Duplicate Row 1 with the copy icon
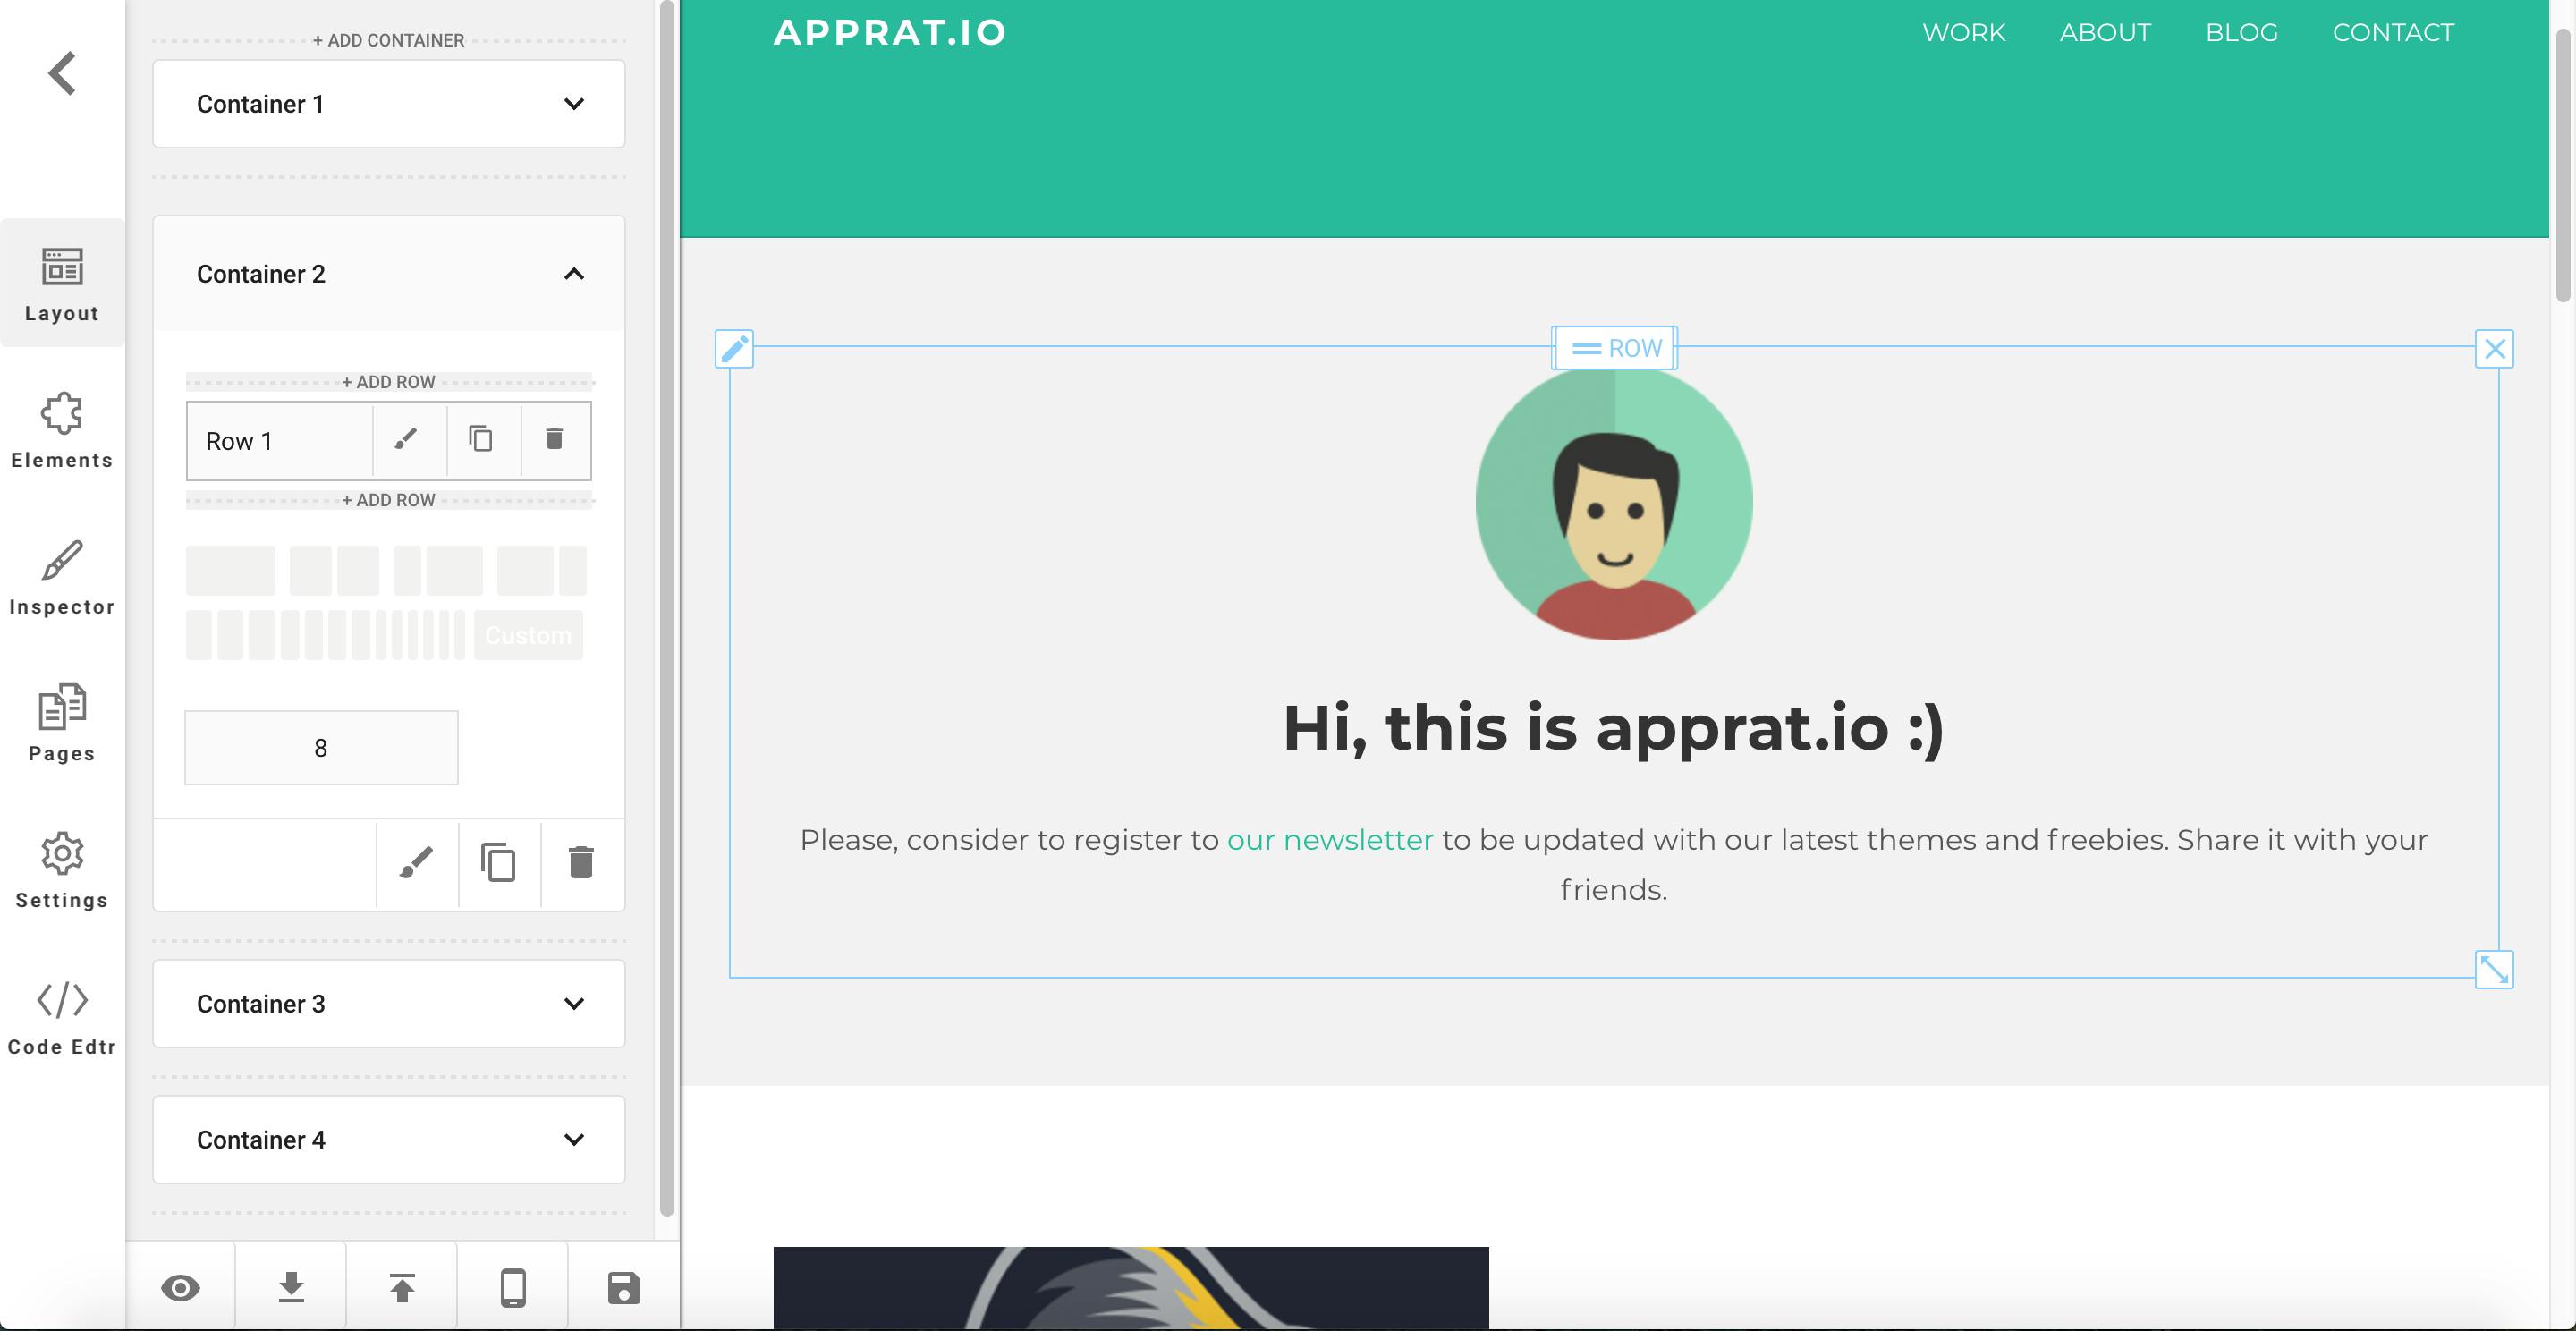2576x1331 pixels. pos(481,439)
